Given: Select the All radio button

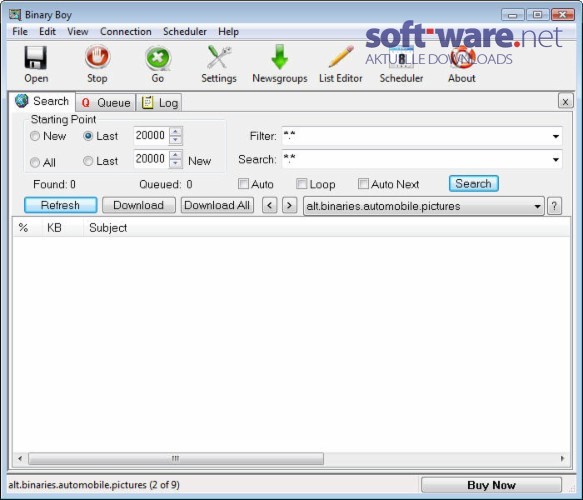Looking at the screenshot, I should coord(35,162).
